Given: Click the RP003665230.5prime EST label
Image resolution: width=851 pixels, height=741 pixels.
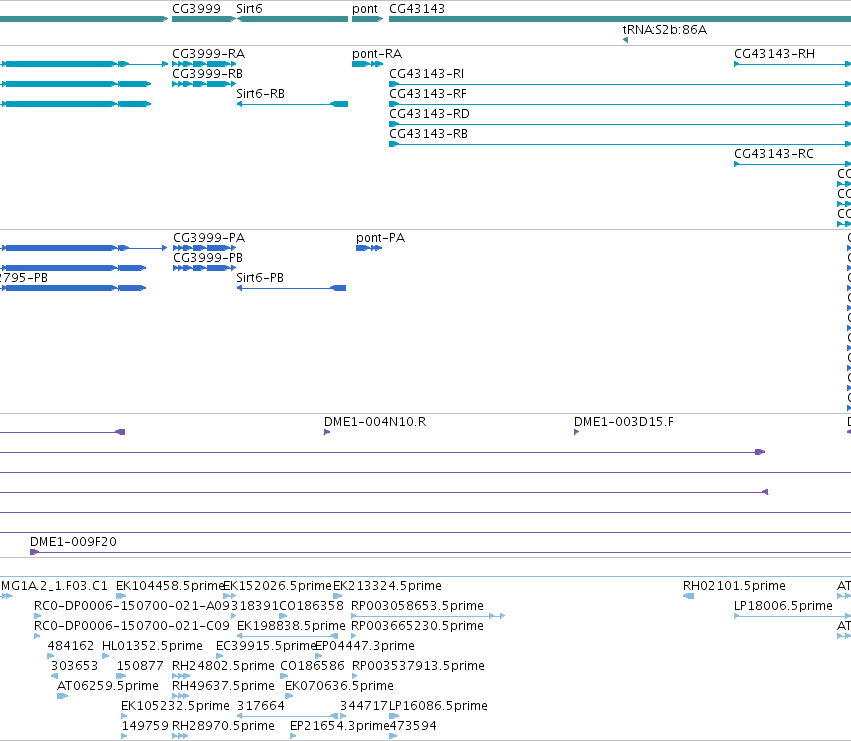Looking at the screenshot, I should (x=417, y=626).
